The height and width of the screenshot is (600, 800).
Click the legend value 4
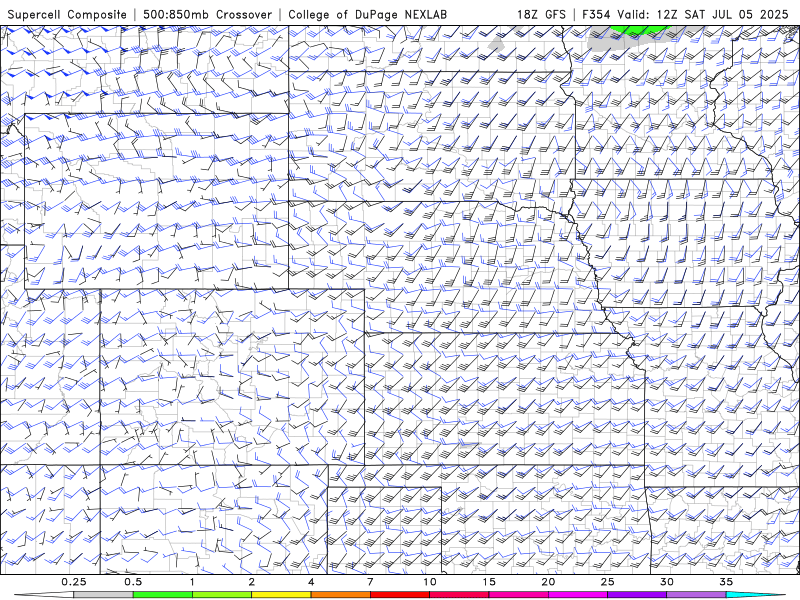coord(311,582)
